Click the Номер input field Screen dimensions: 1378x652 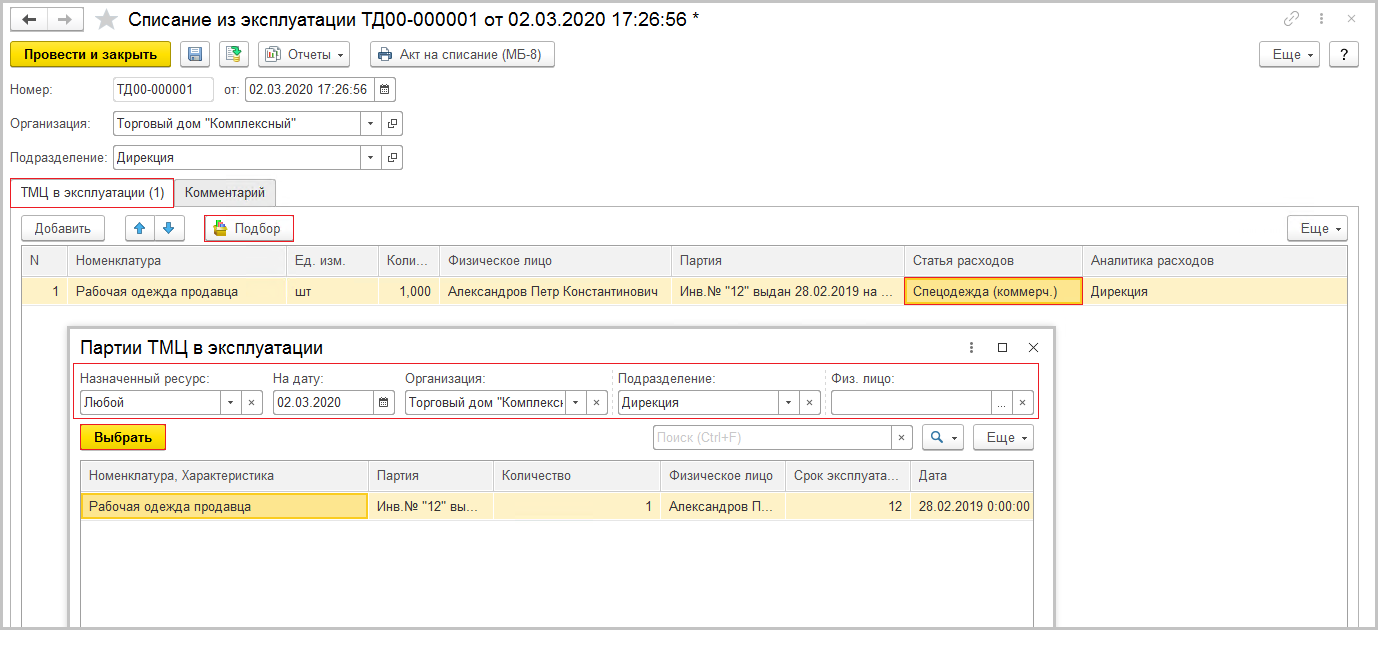(164, 89)
